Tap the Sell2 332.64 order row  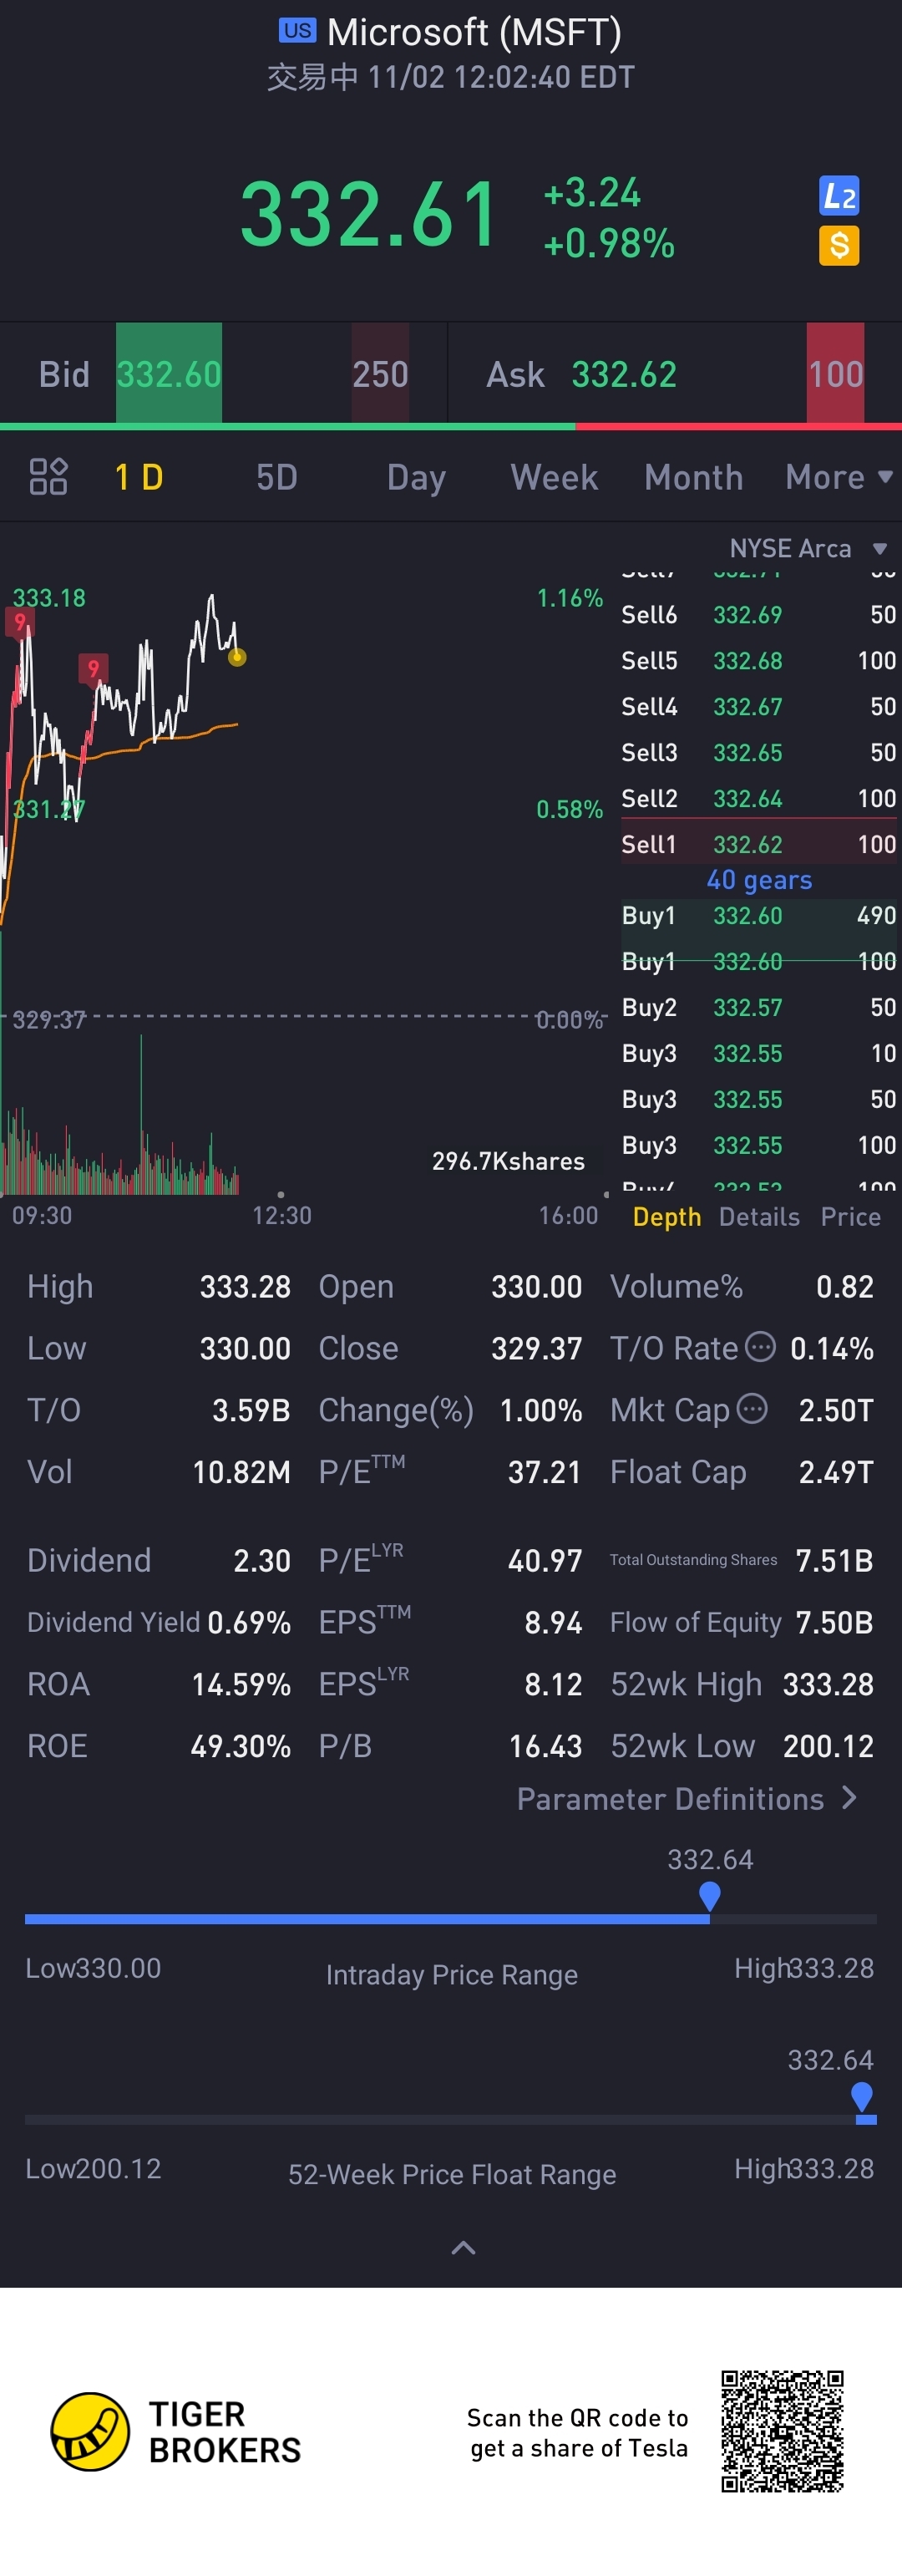click(759, 798)
